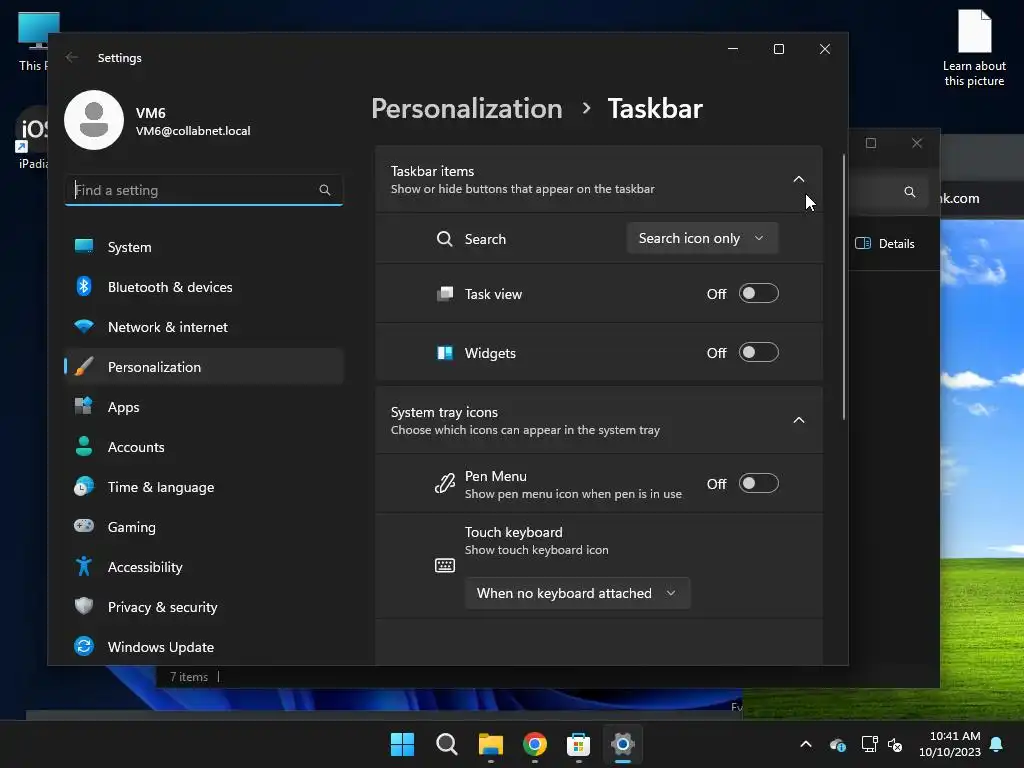Go to Network & internet settings
Viewport: 1024px width, 768px height.
point(204,327)
